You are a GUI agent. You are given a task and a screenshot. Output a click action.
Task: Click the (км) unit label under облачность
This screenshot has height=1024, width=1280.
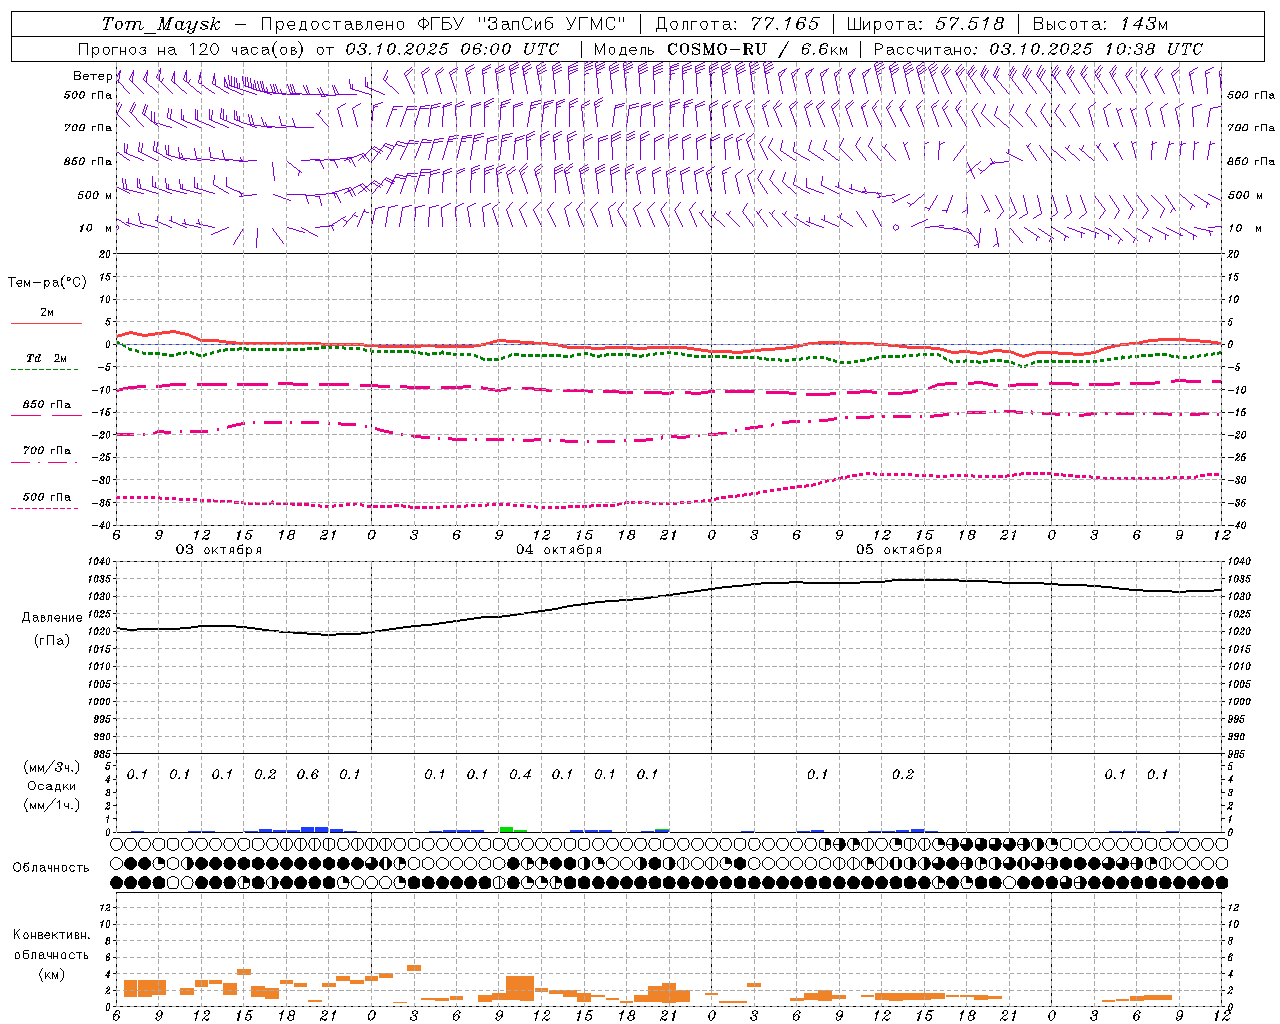(x=51, y=974)
